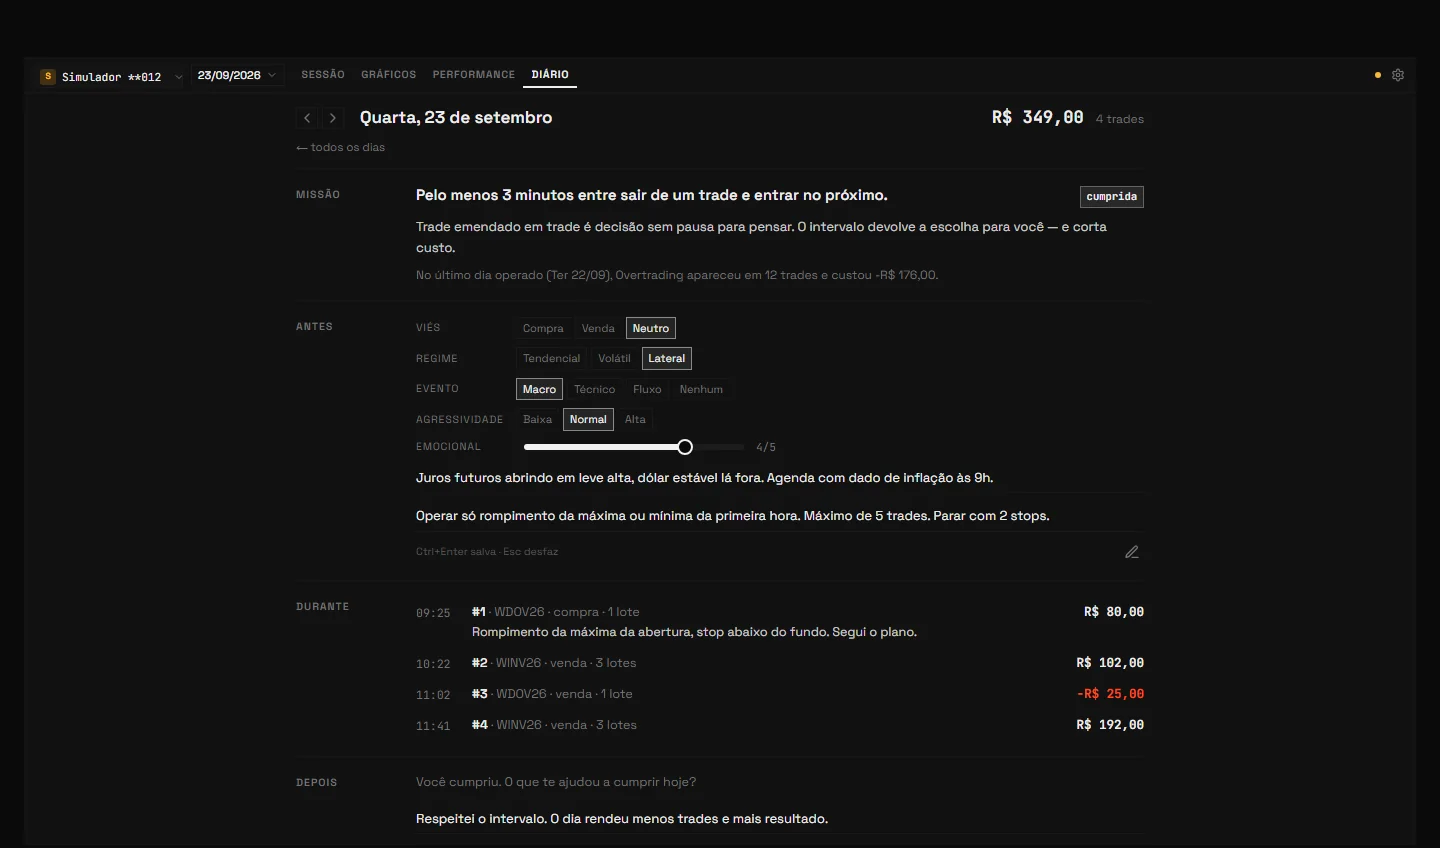Select Compra bias option
Image resolution: width=1440 pixels, height=848 pixels.
pos(543,328)
